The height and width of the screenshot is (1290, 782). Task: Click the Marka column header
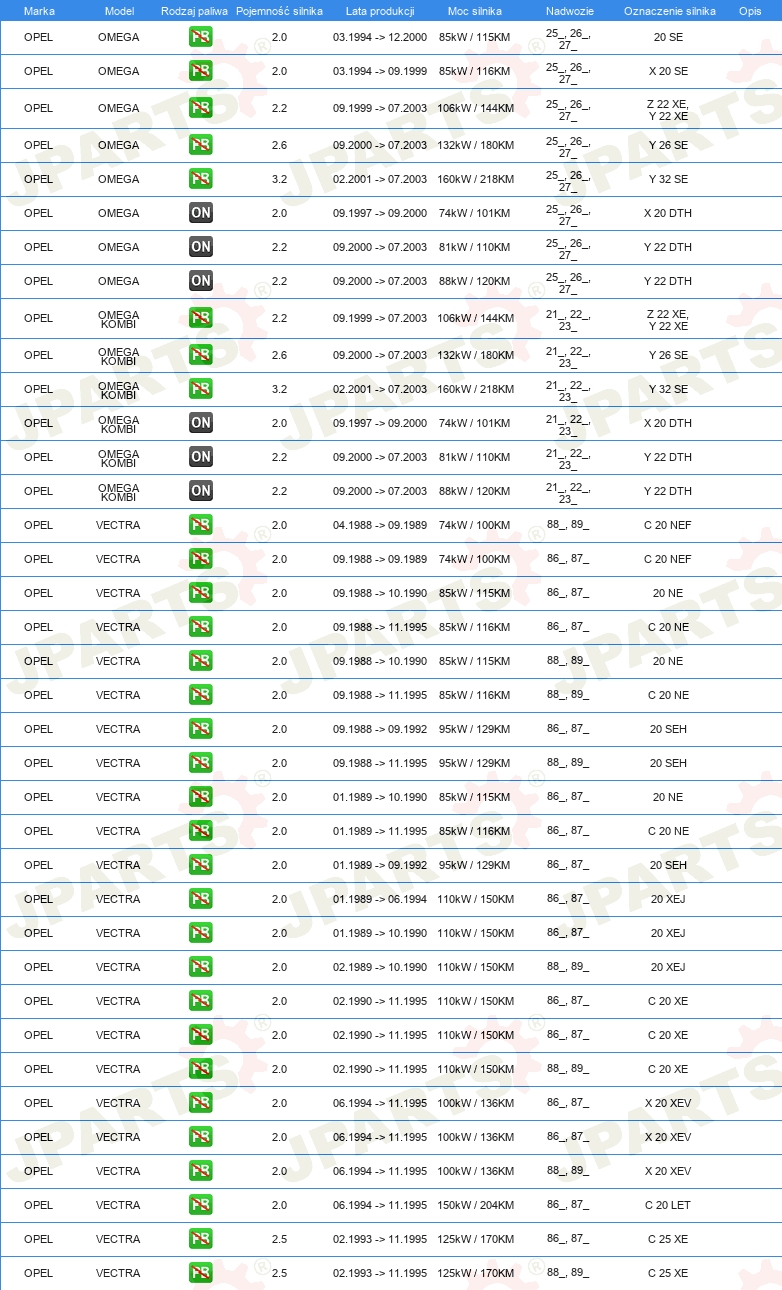[39, 10]
